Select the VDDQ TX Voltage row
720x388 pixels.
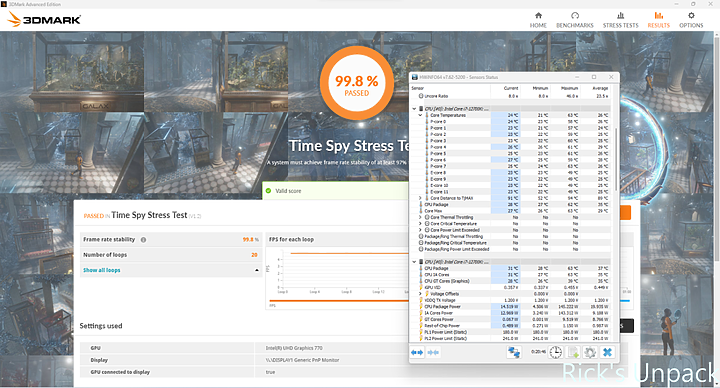point(510,300)
